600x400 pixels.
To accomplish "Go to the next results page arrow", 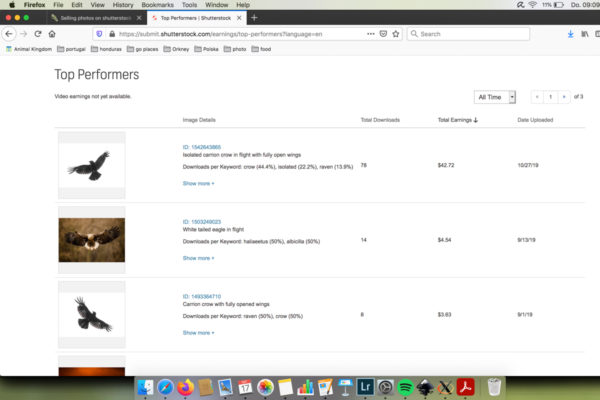I will click(564, 97).
